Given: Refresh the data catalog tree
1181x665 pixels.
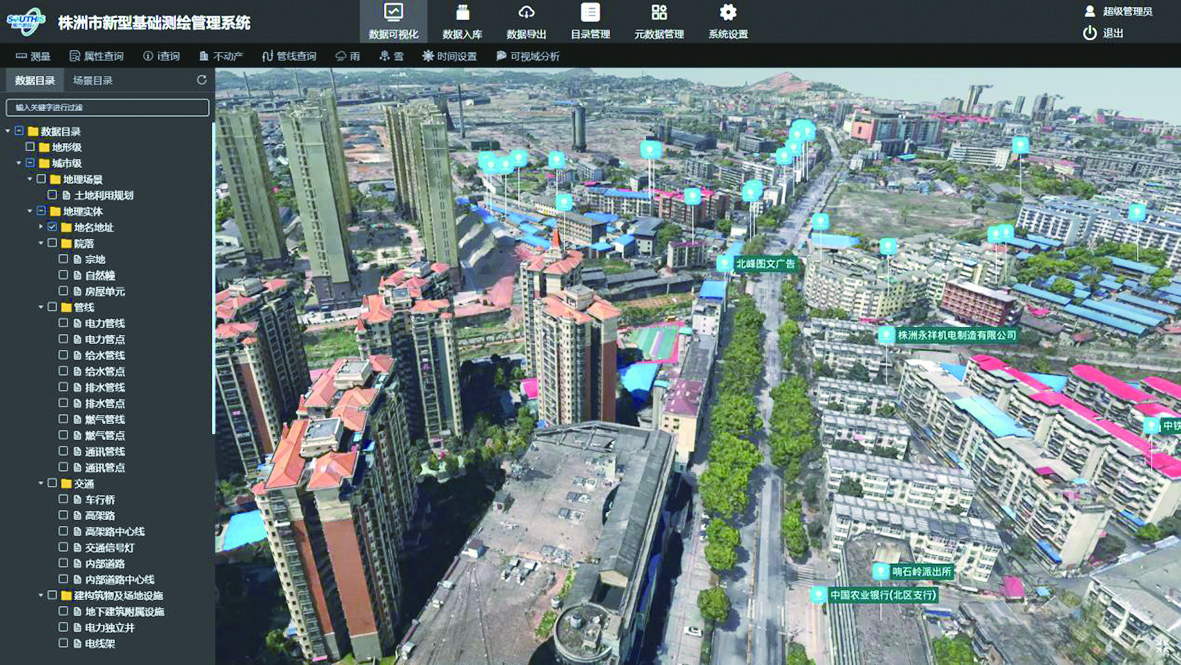Looking at the screenshot, I should pos(201,80).
